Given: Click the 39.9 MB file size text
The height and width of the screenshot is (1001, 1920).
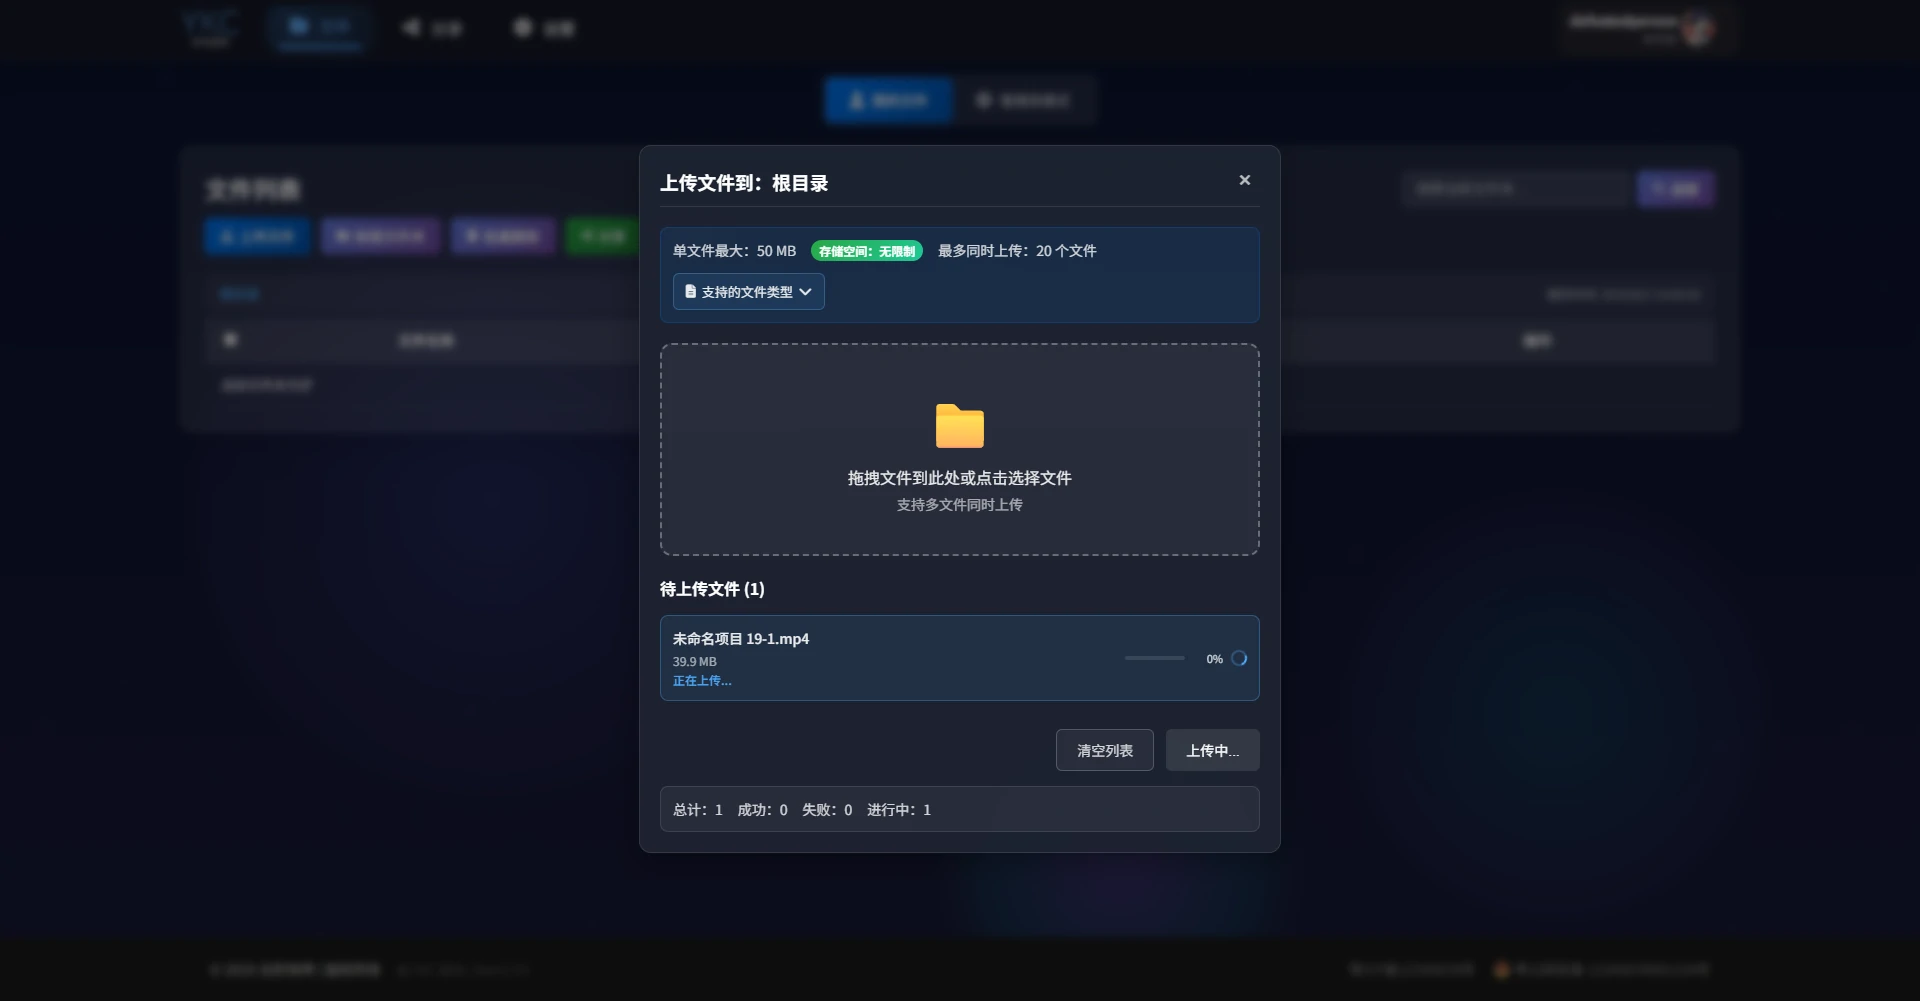Looking at the screenshot, I should 694,662.
